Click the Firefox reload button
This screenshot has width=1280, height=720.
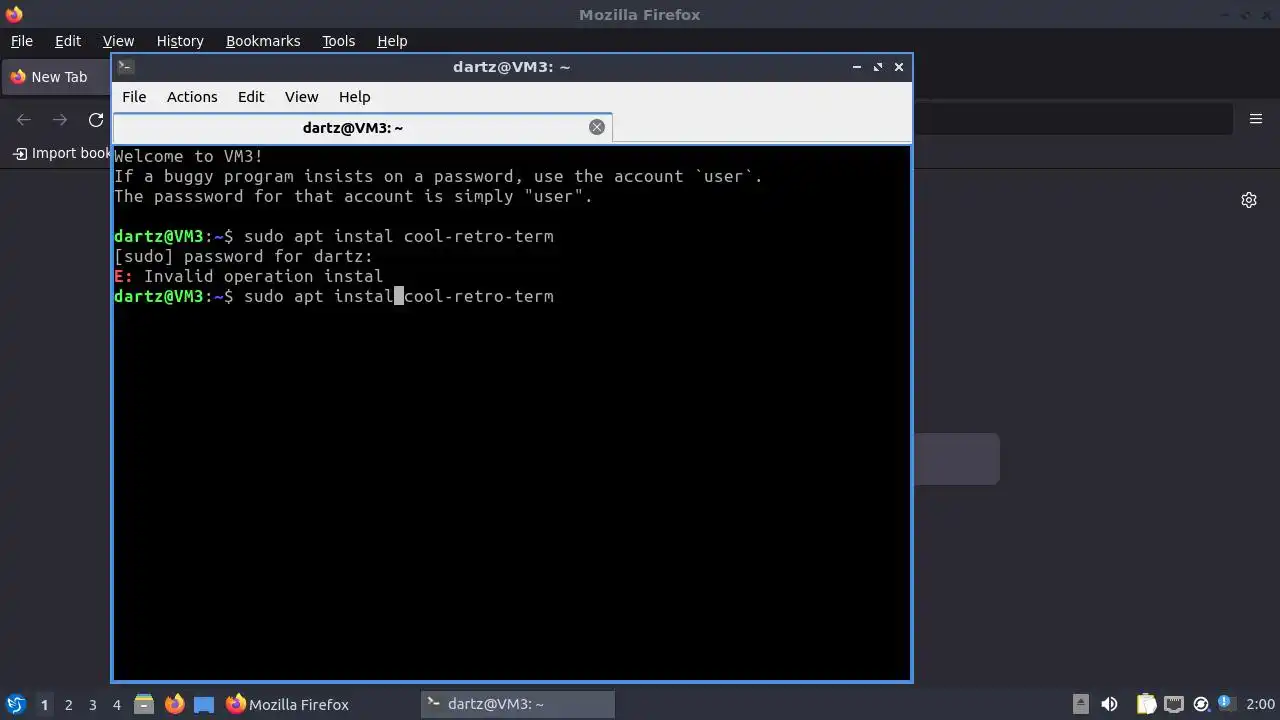pos(96,120)
